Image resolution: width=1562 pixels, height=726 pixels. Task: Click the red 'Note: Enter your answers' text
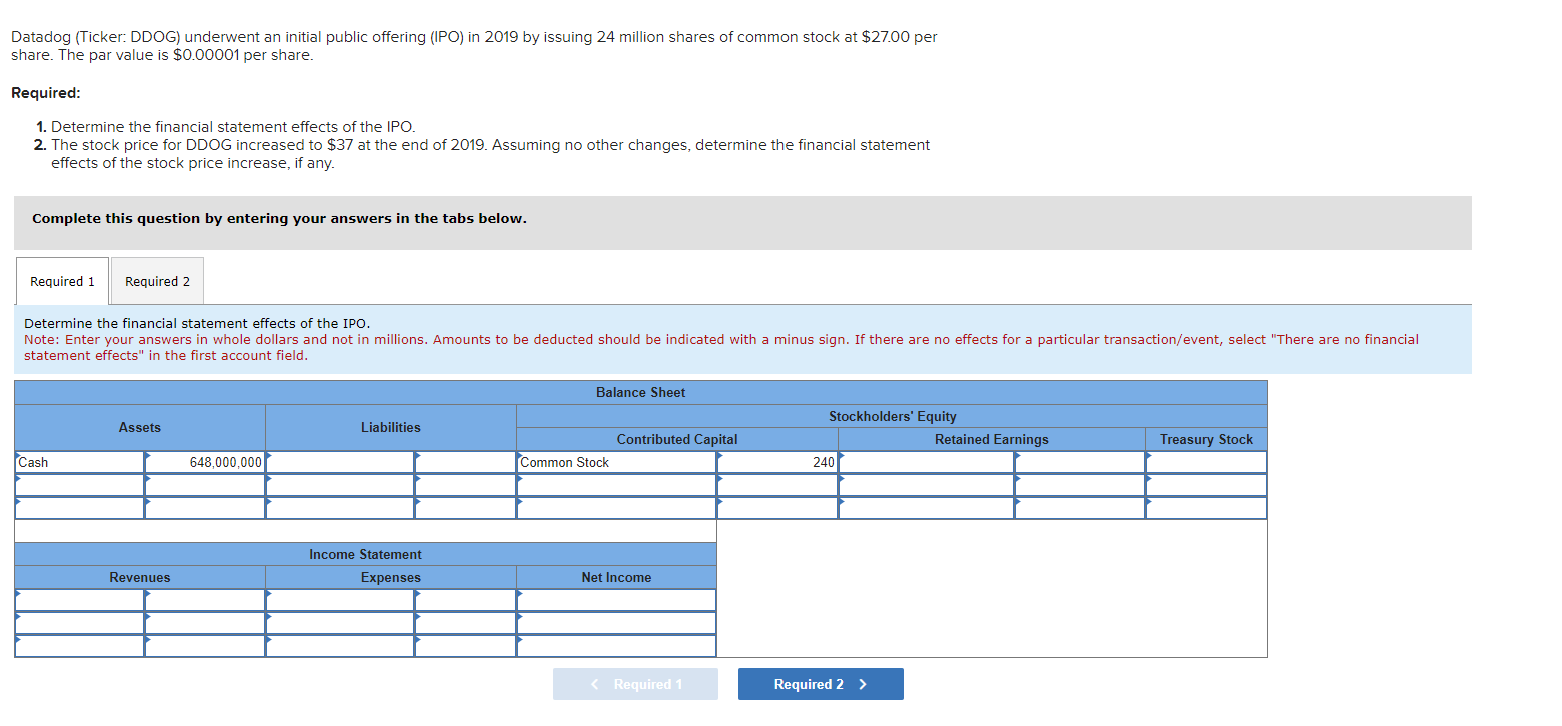[721, 347]
